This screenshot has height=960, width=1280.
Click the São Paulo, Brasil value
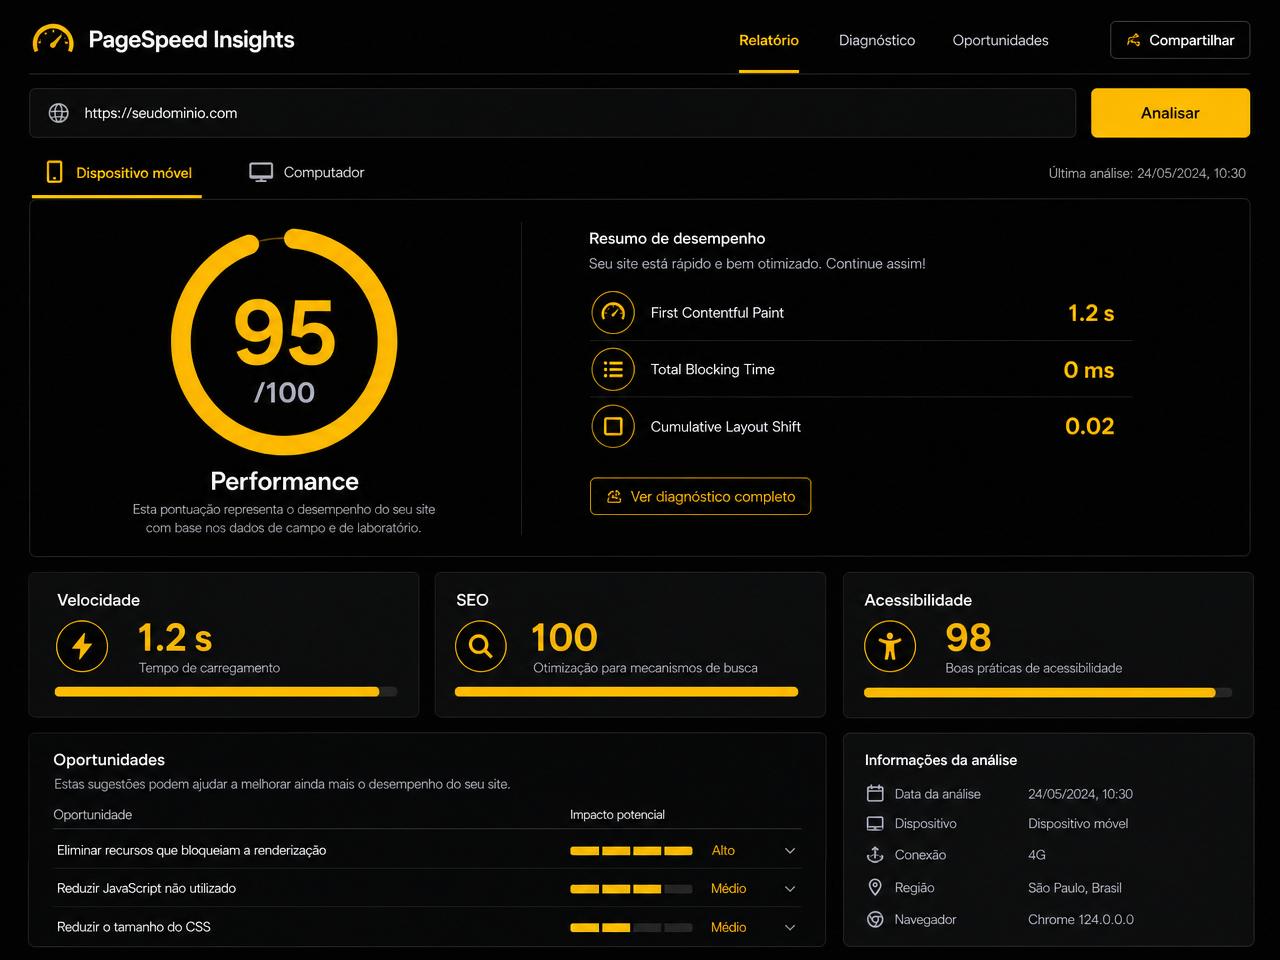pyautogui.click(x=1075, y=888)
